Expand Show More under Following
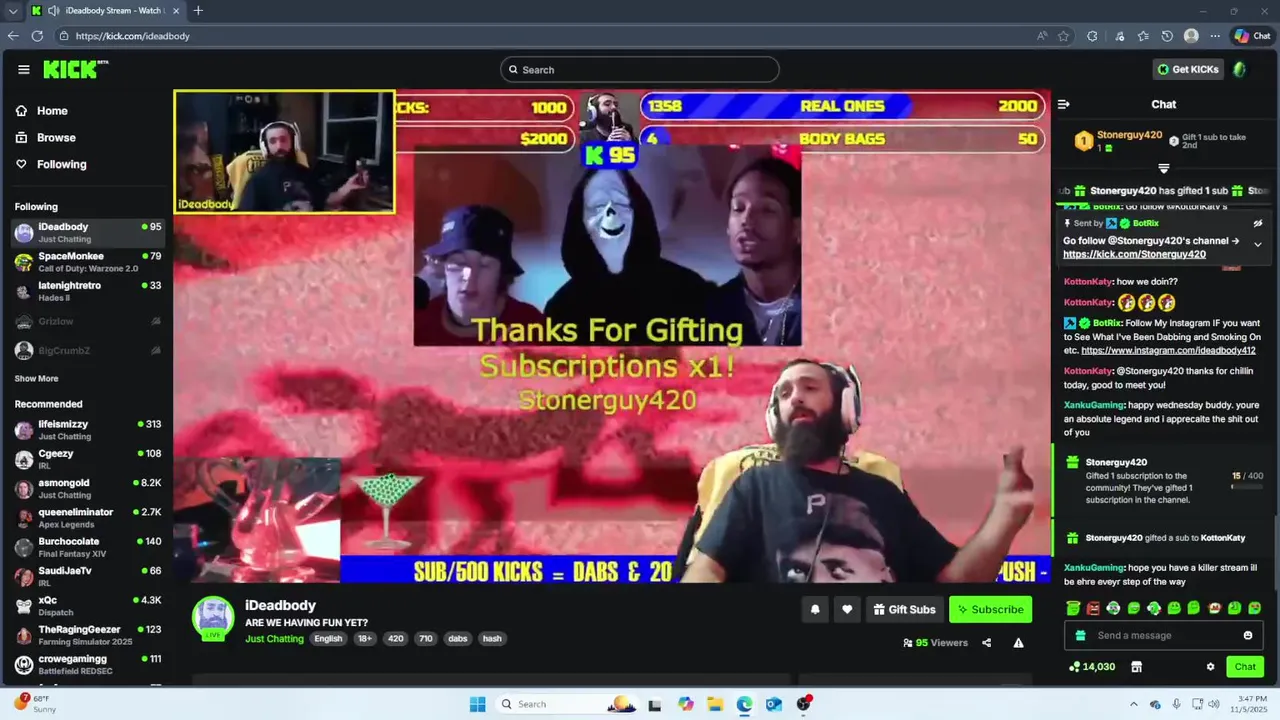1280x720 pixels. point(36,379)
